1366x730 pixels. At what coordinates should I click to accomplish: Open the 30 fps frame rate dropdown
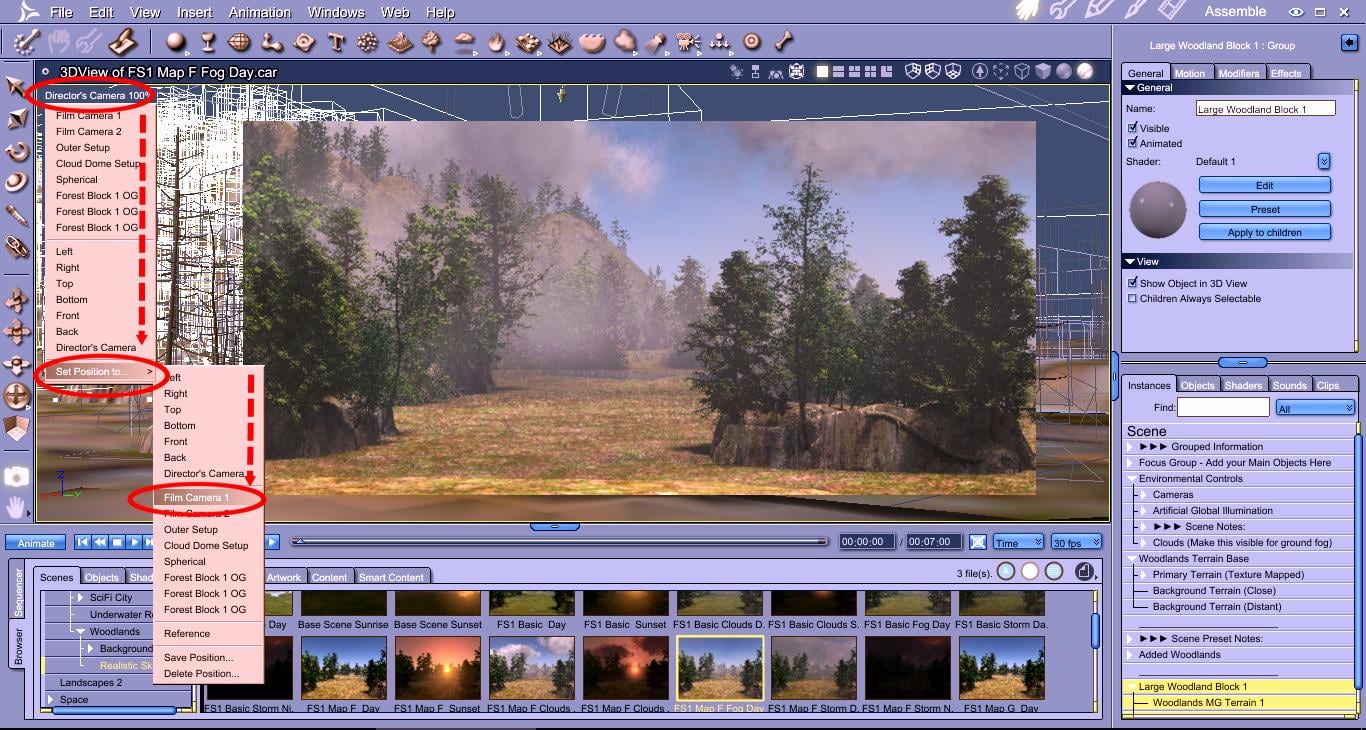pyautogui.click(x=1076, y=542)
